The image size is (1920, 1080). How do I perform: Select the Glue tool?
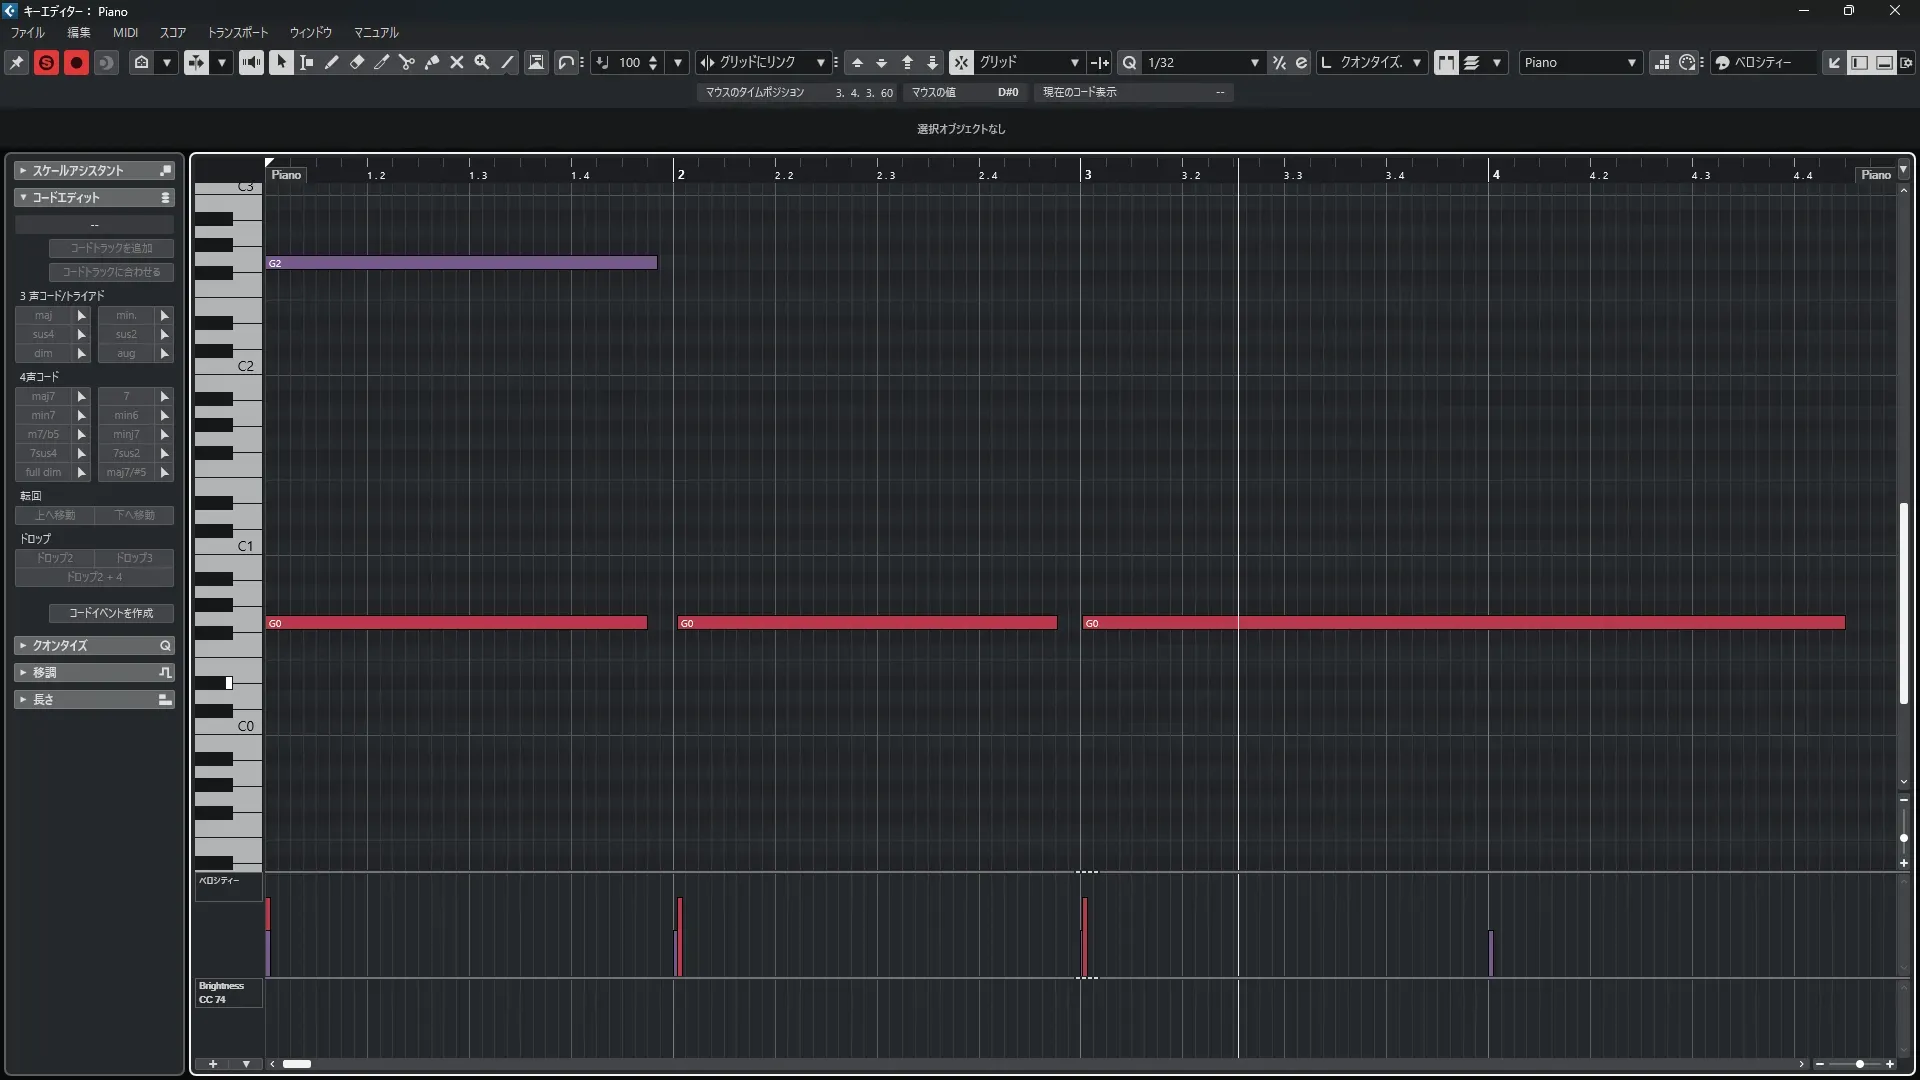coord(432,62)
